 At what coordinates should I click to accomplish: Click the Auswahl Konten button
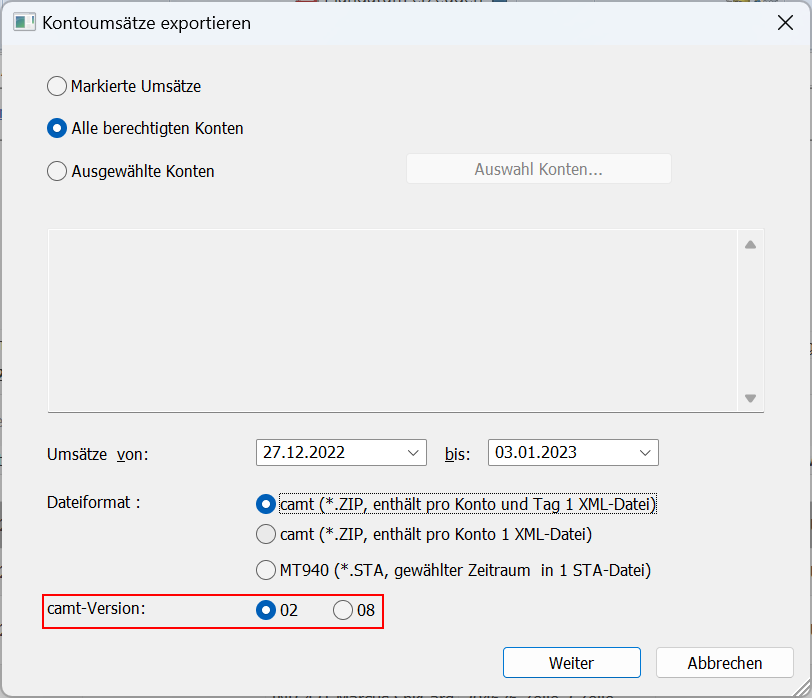coord(539,169)
